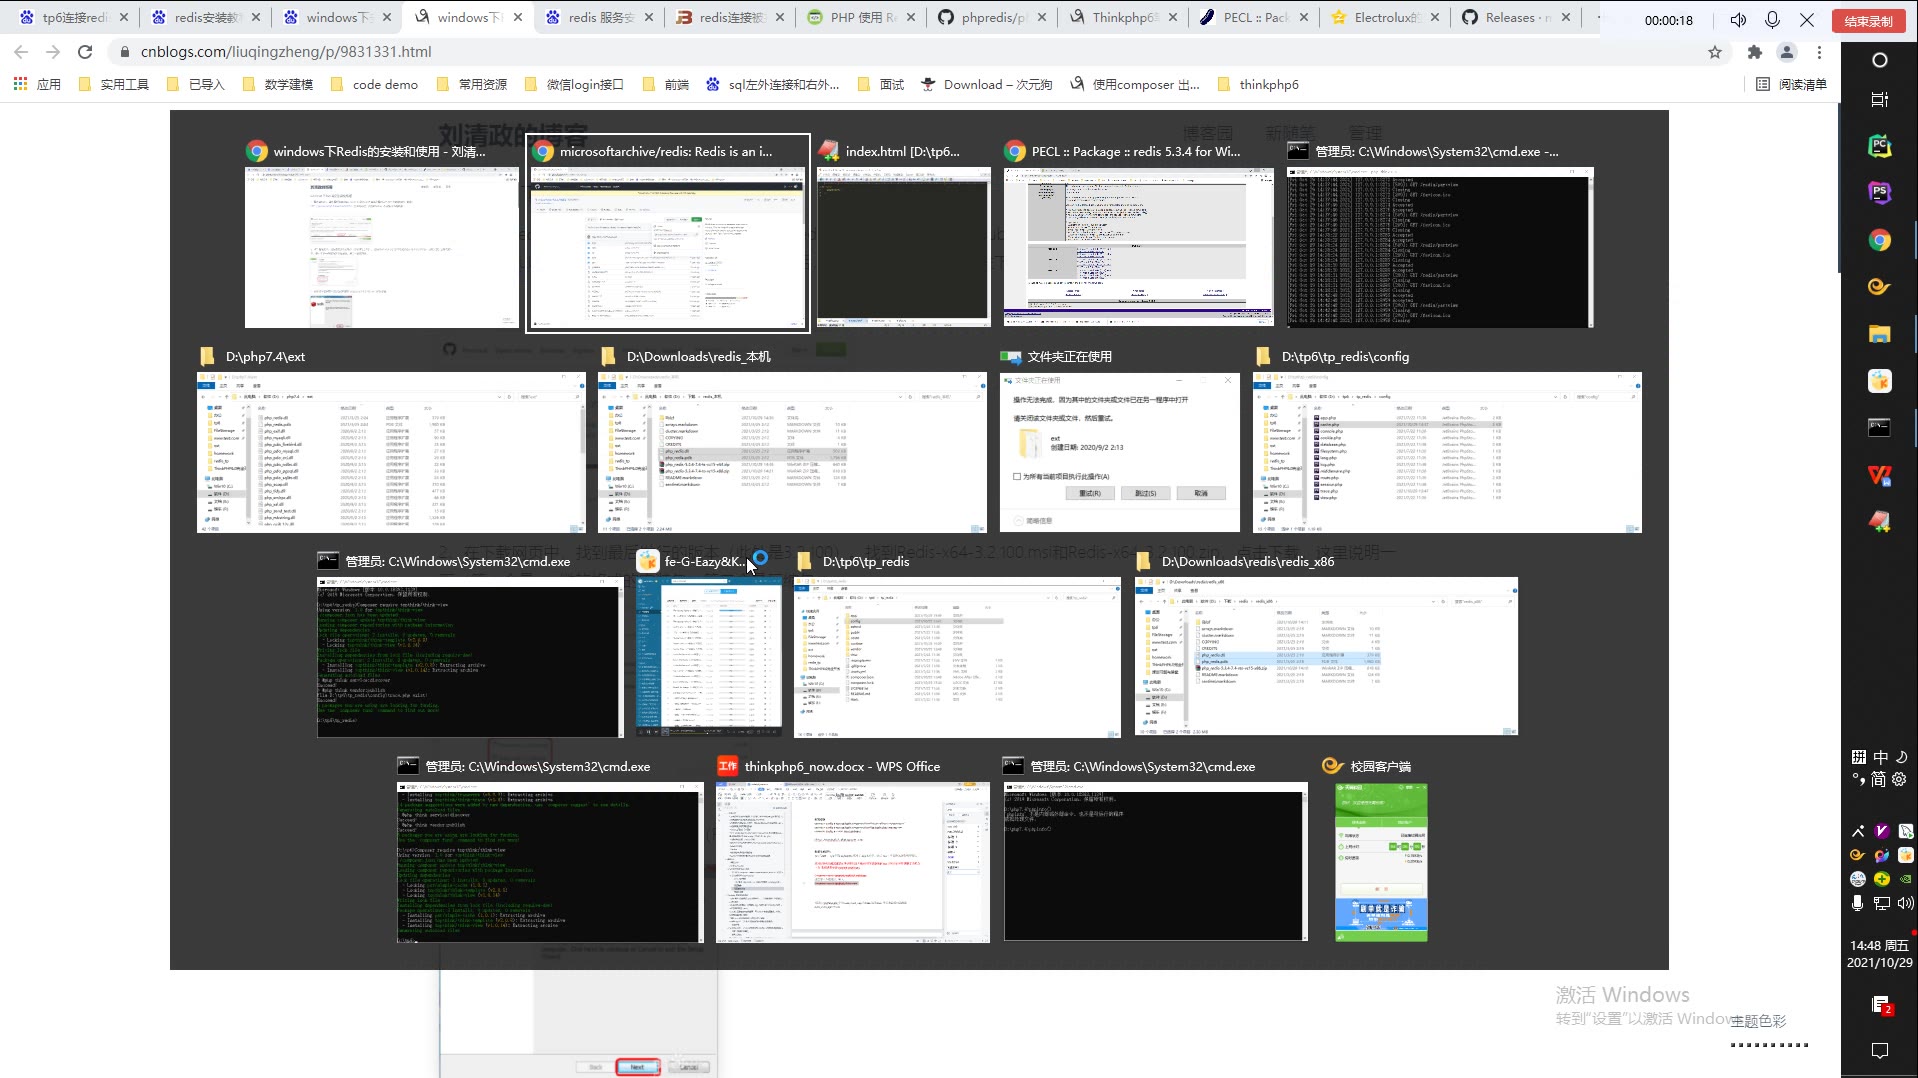Click the cmd icon in the taskbar
This screenshot has width=1918, height=1078.
(x=1880, y=428)
